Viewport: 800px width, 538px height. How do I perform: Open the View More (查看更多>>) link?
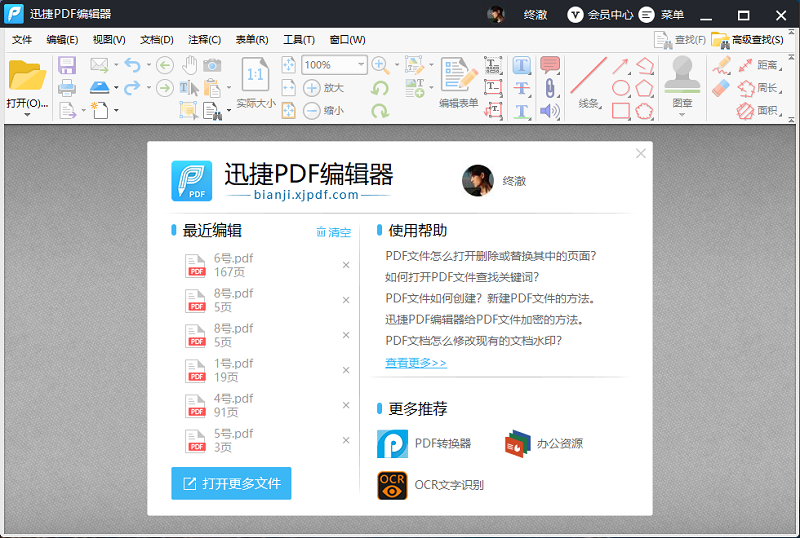pos(416,363)
